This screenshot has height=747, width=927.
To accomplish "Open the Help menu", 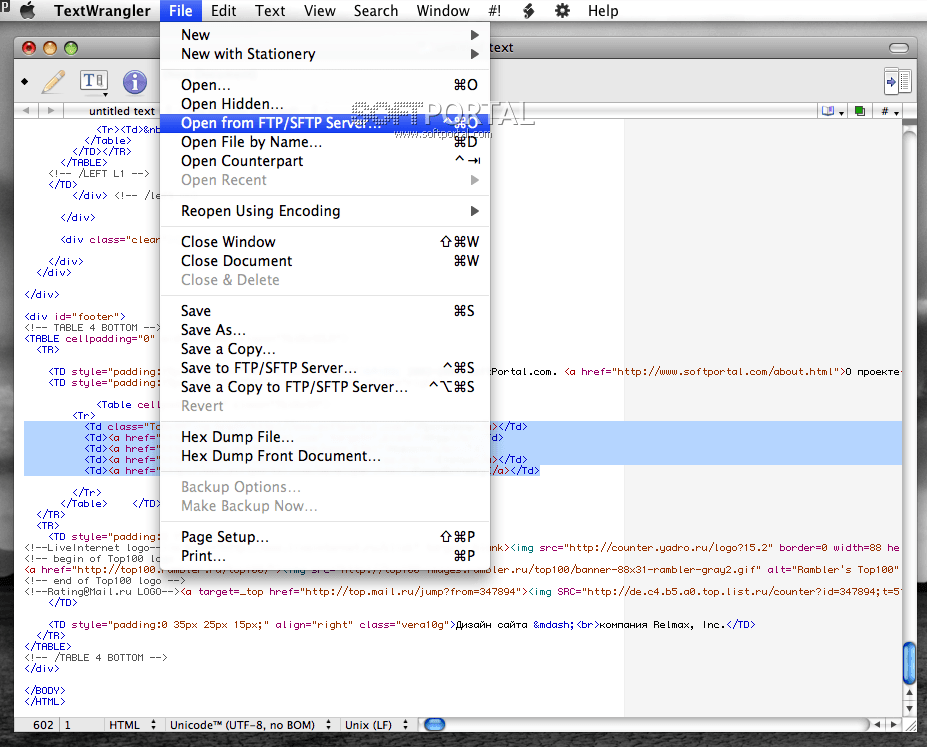I will coord(603,11).
